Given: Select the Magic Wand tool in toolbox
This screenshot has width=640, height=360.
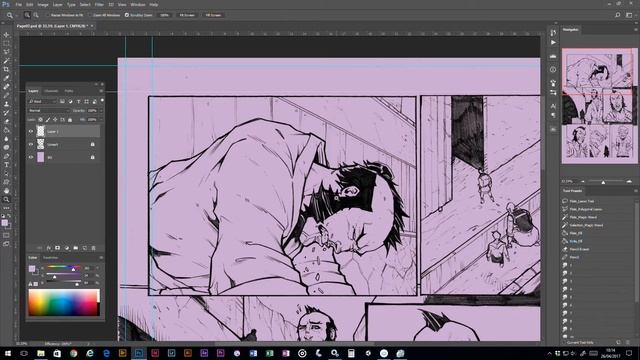Looking at the screenshot, I should pyautogui.click(x=6, y=60).
